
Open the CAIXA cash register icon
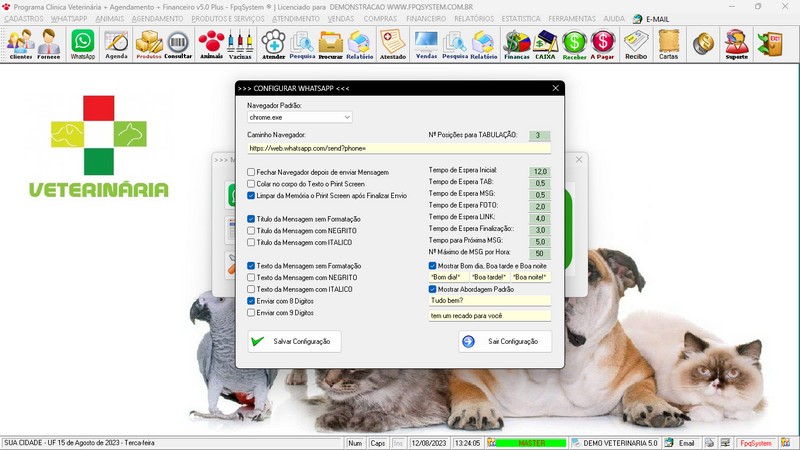point(545,44)
